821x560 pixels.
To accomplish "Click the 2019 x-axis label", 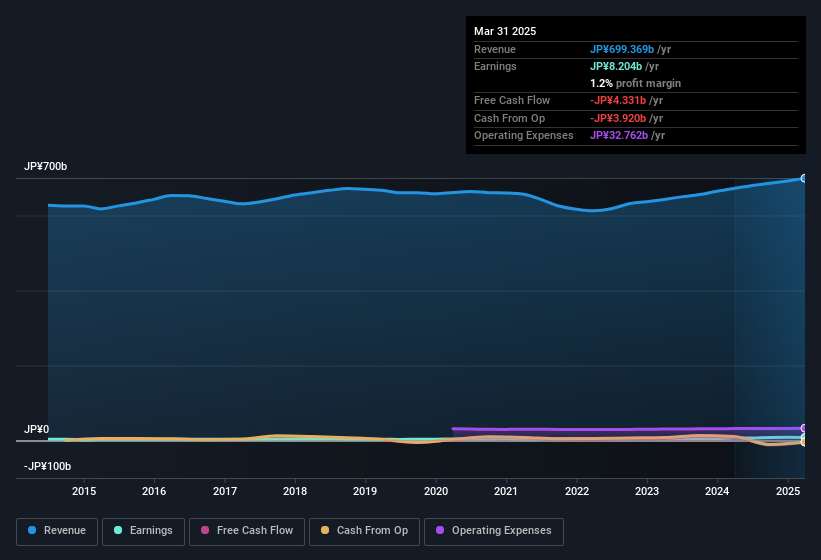I will (365, 491).
